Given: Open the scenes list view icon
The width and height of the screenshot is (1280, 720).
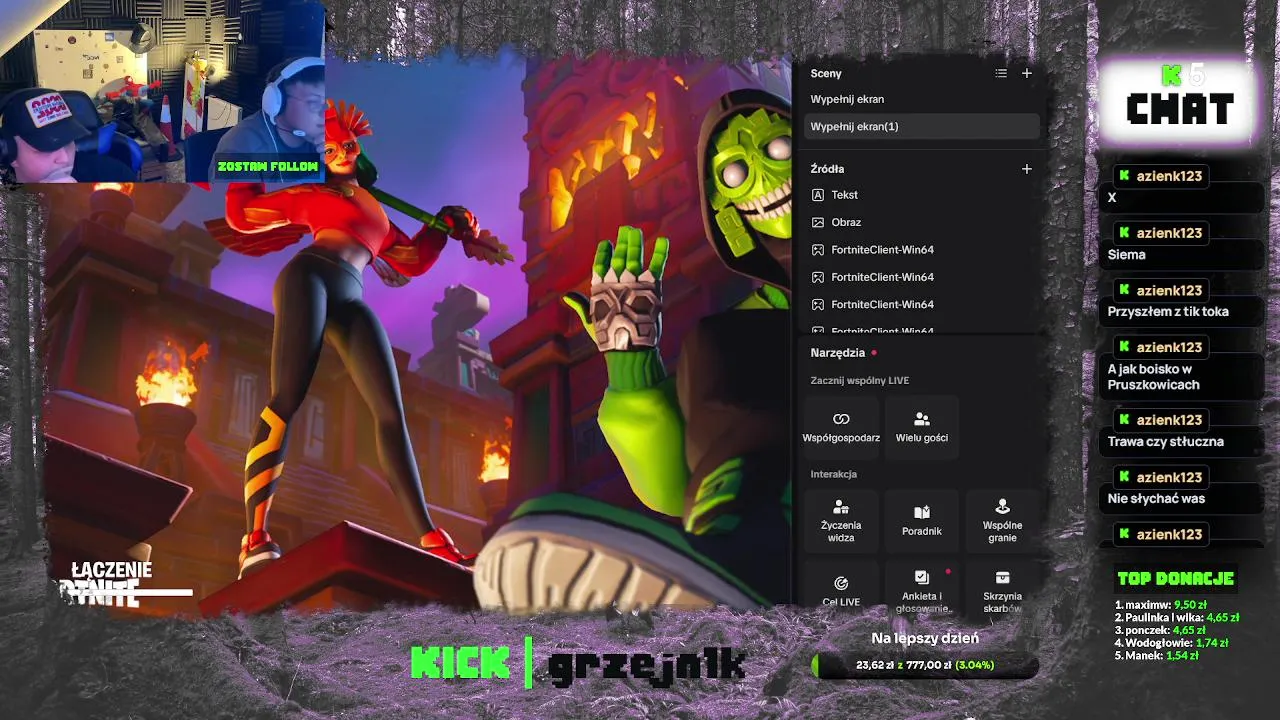Looking at the screenshot, I should (x=1001, y=73).
